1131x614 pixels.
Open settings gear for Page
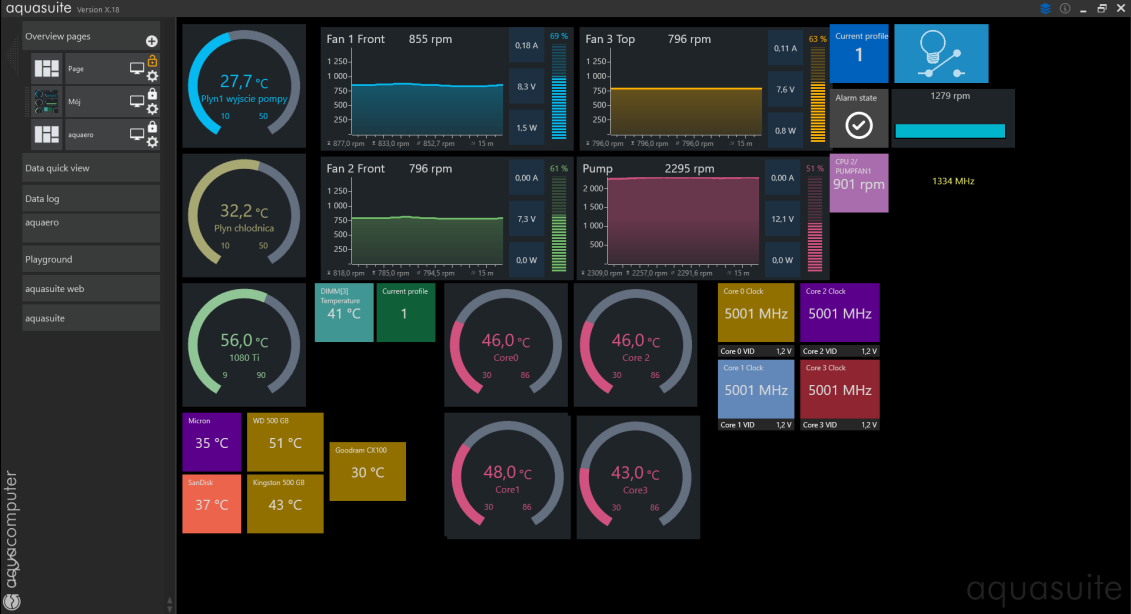click(152, 76)
